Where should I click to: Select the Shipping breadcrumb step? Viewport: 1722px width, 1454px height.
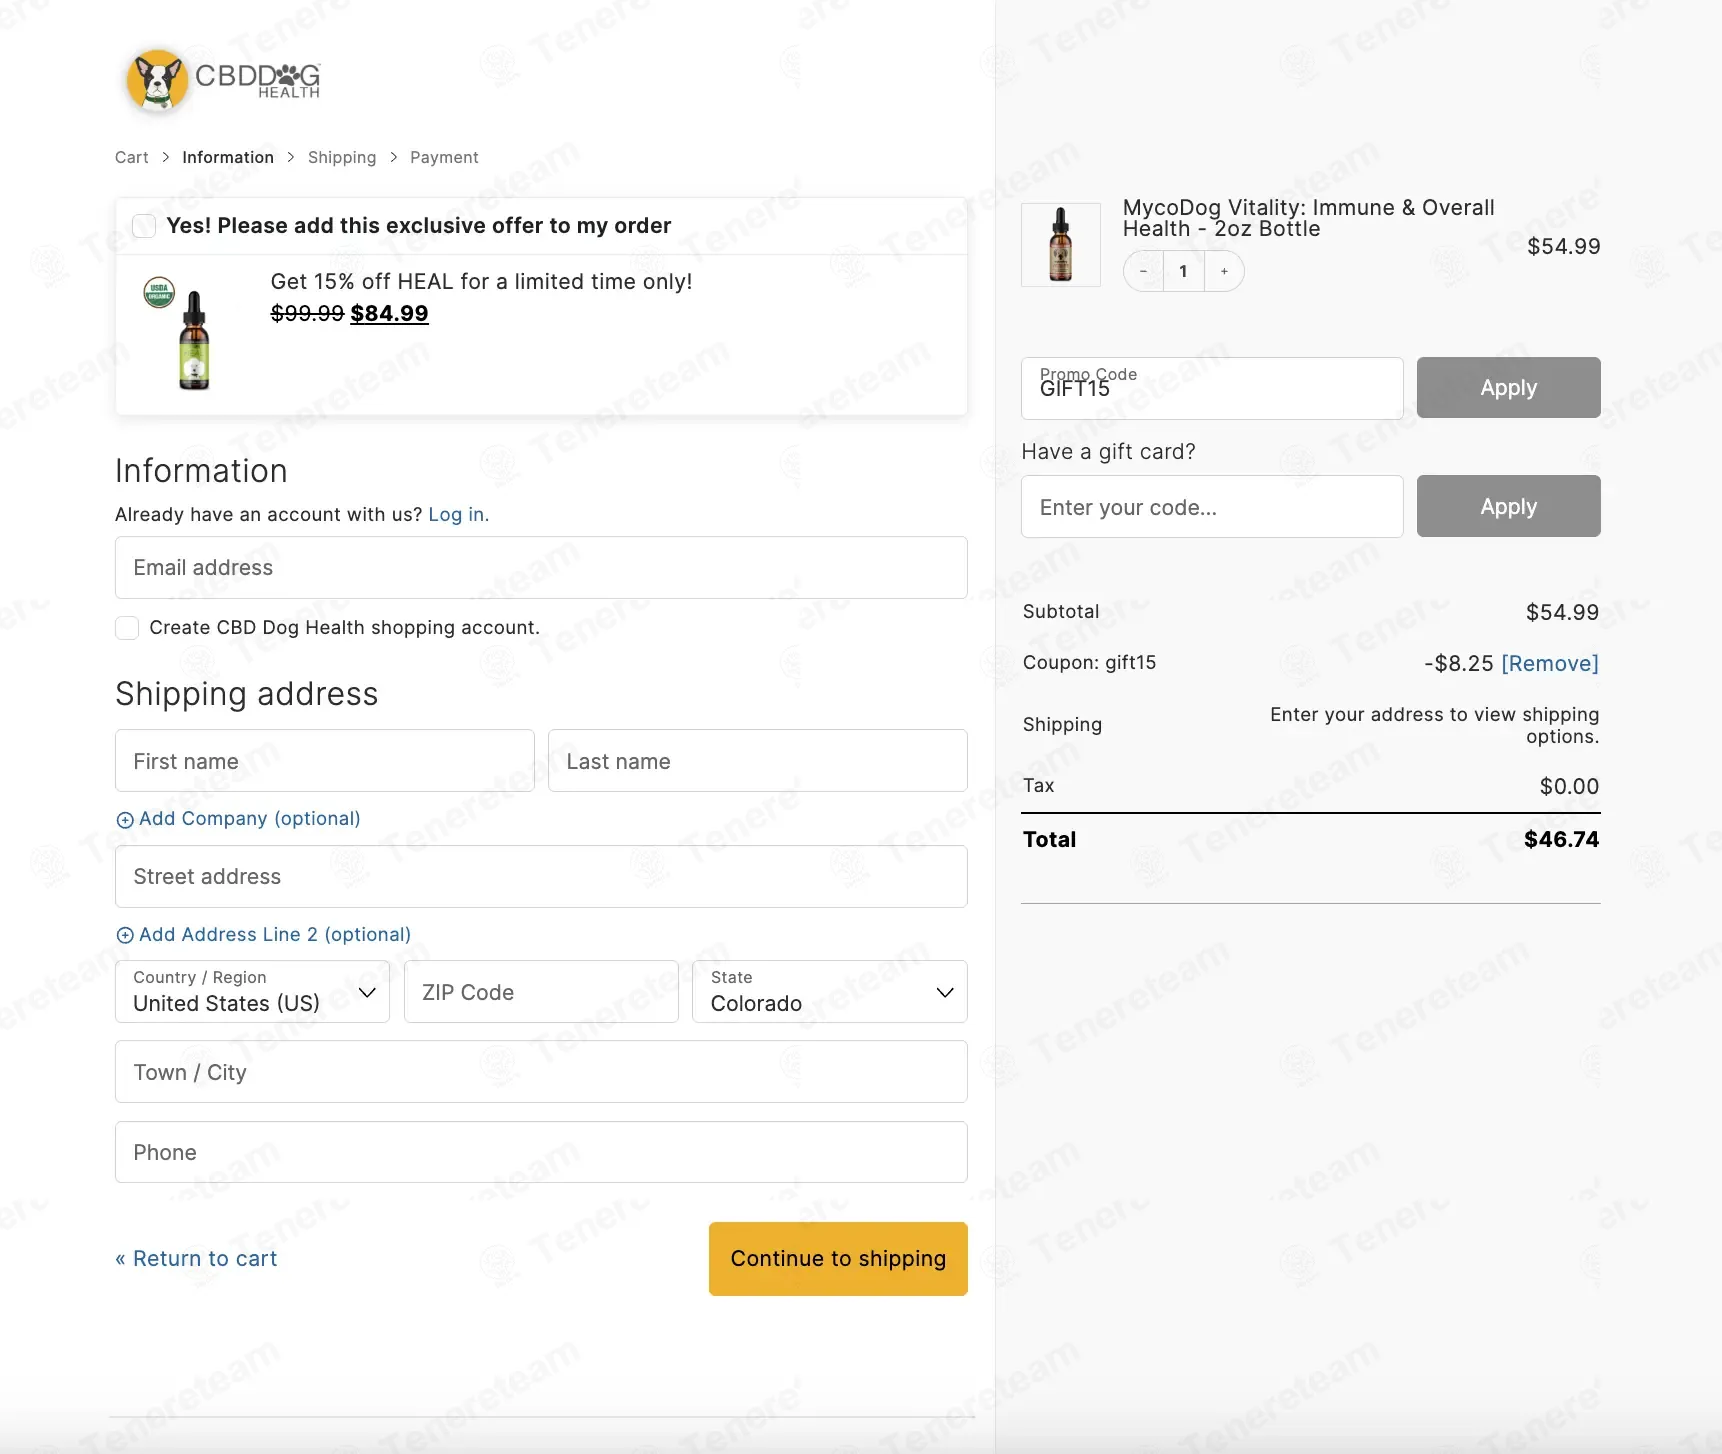tap(342, 158)
